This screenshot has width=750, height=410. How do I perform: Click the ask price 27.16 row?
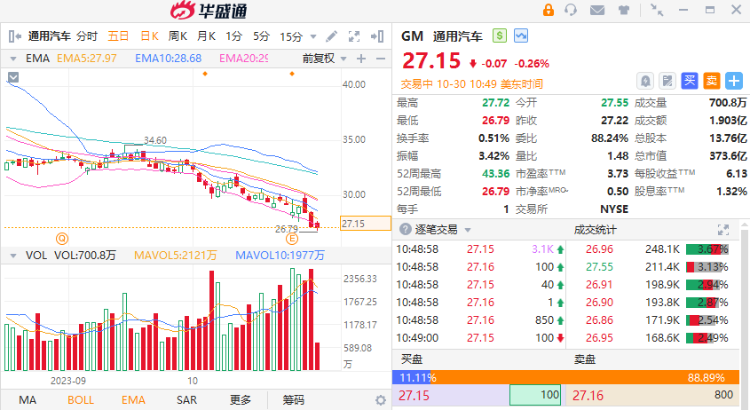click(653, 396)
